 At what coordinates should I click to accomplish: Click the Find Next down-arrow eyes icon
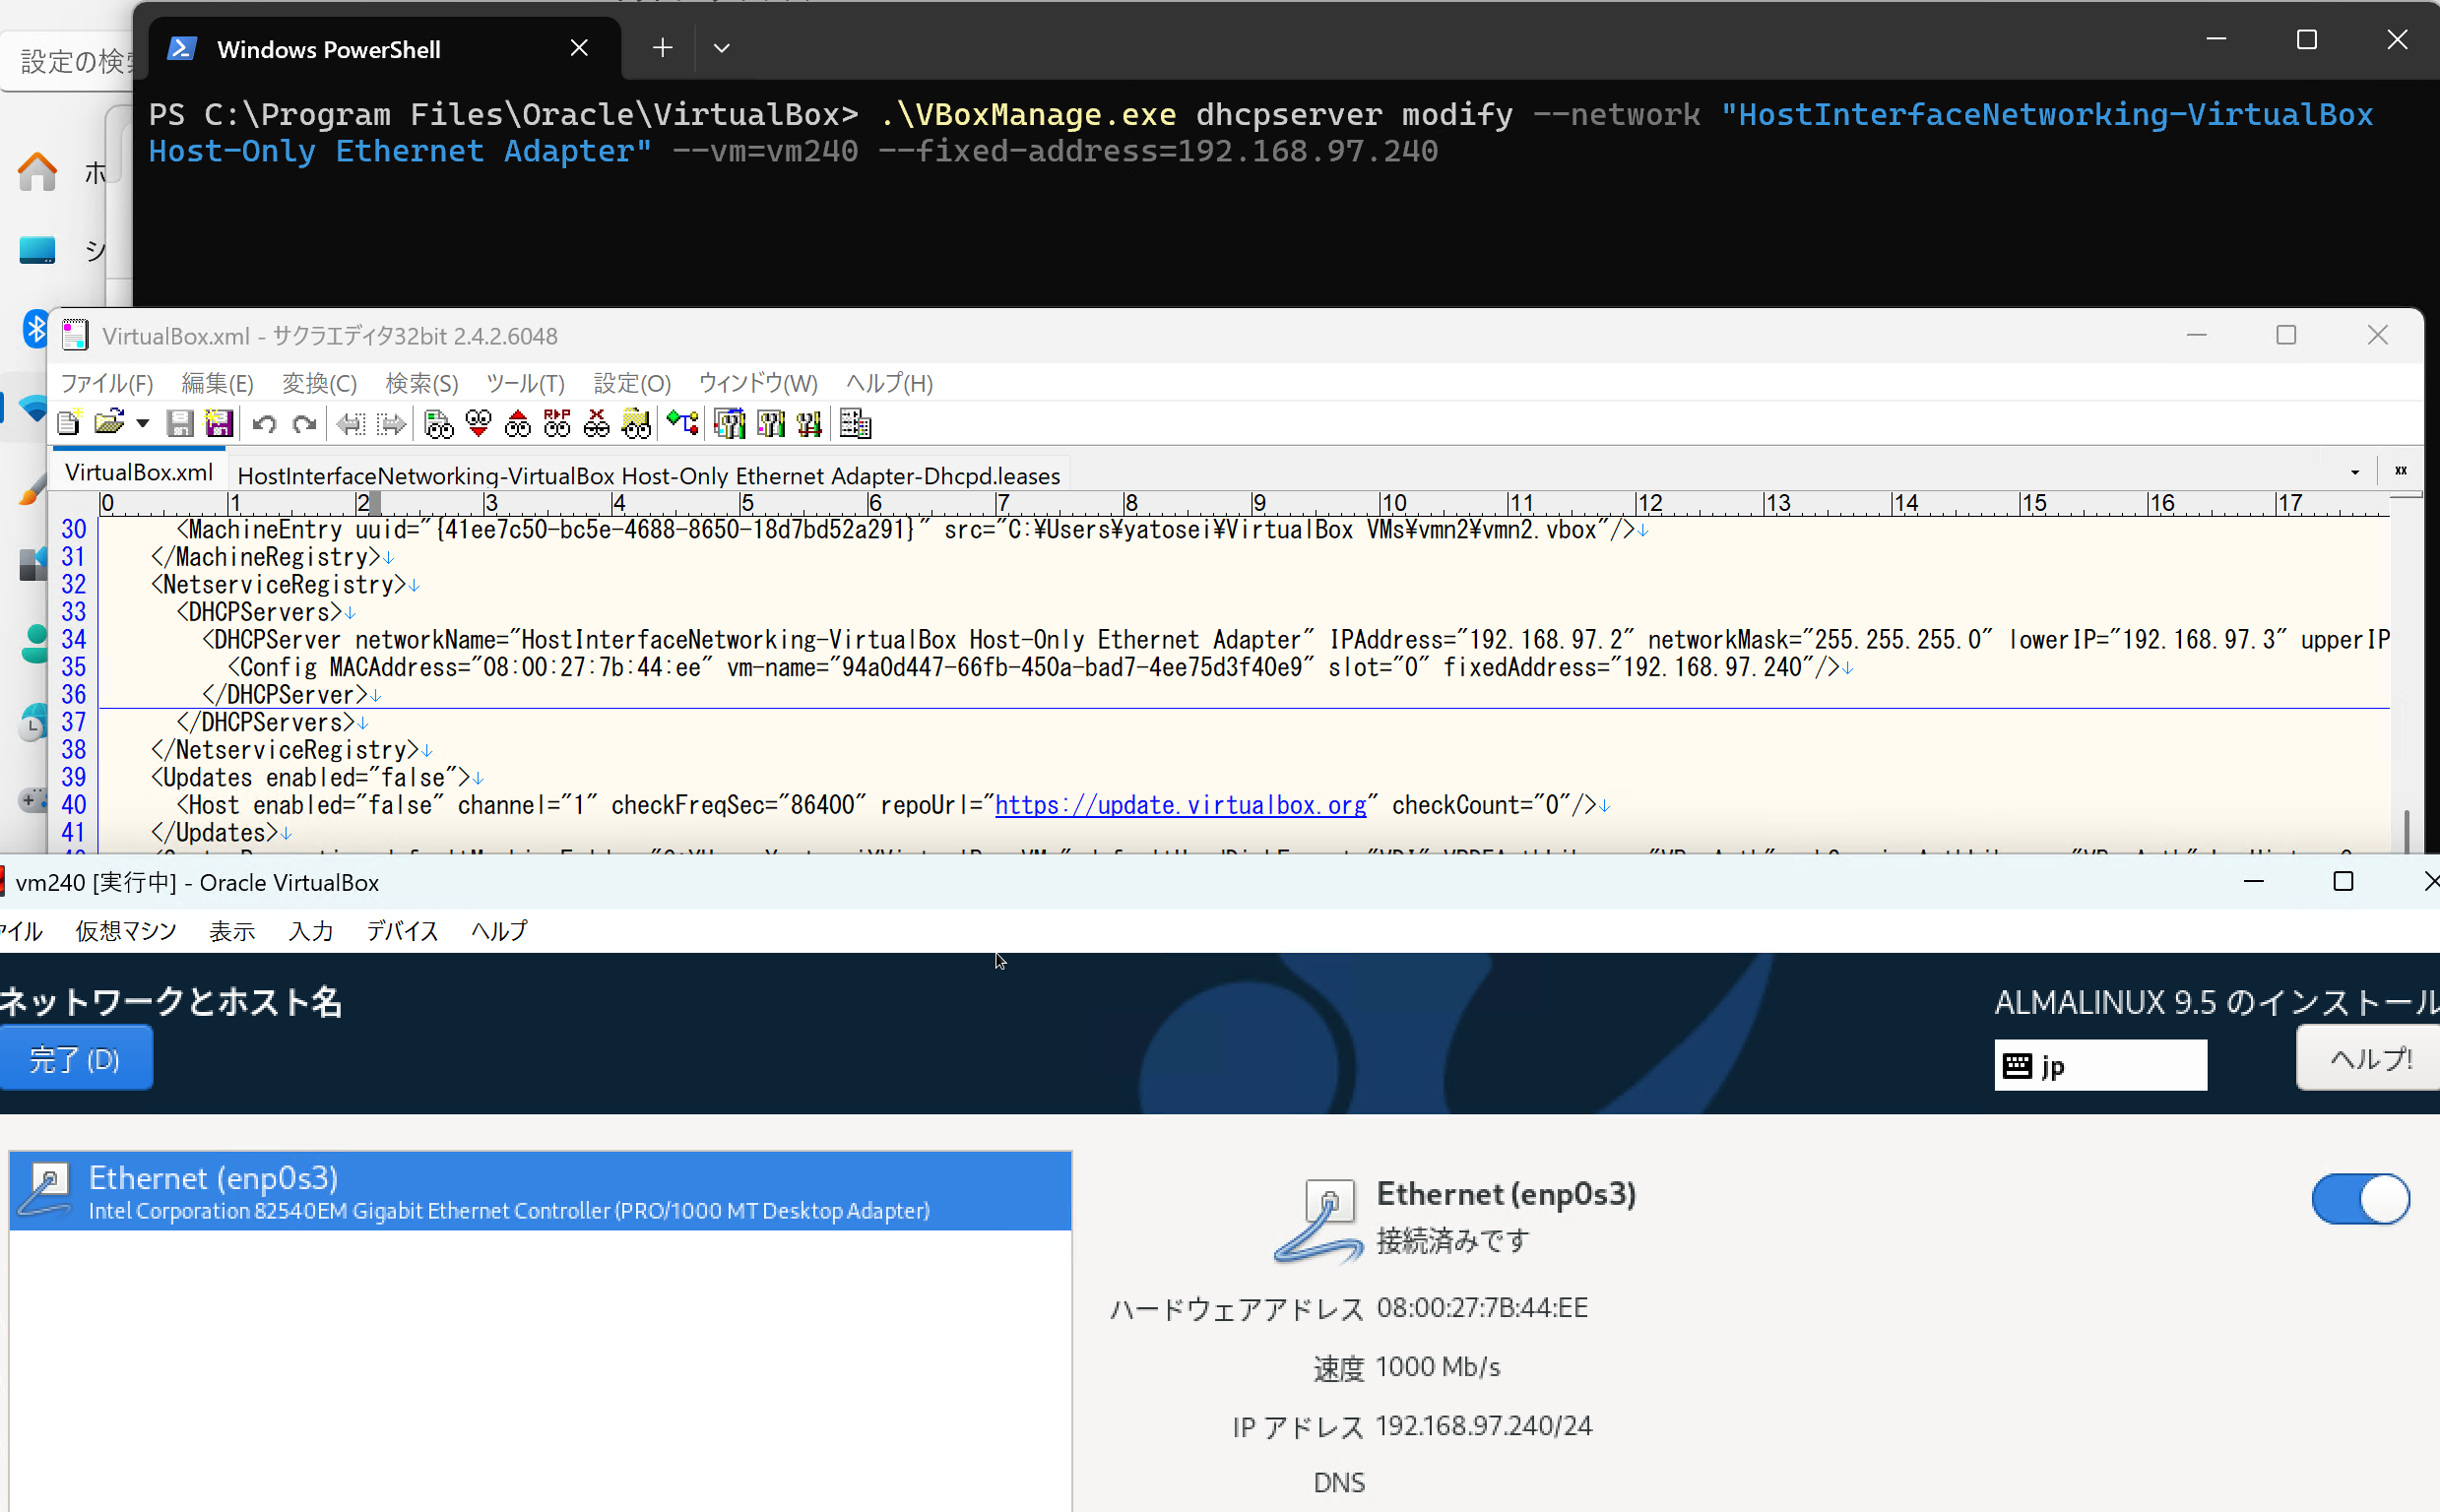tap(478, 424)
